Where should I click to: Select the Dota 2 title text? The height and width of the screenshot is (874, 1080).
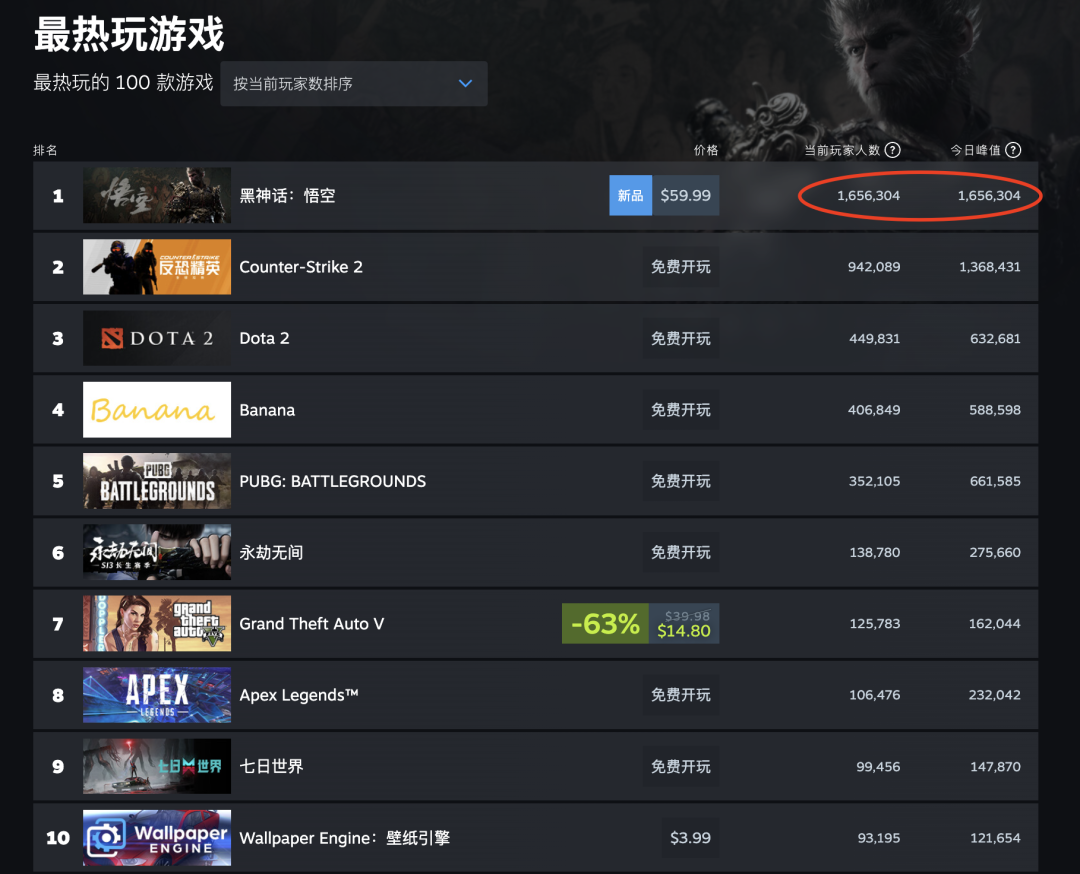[264, 338]
